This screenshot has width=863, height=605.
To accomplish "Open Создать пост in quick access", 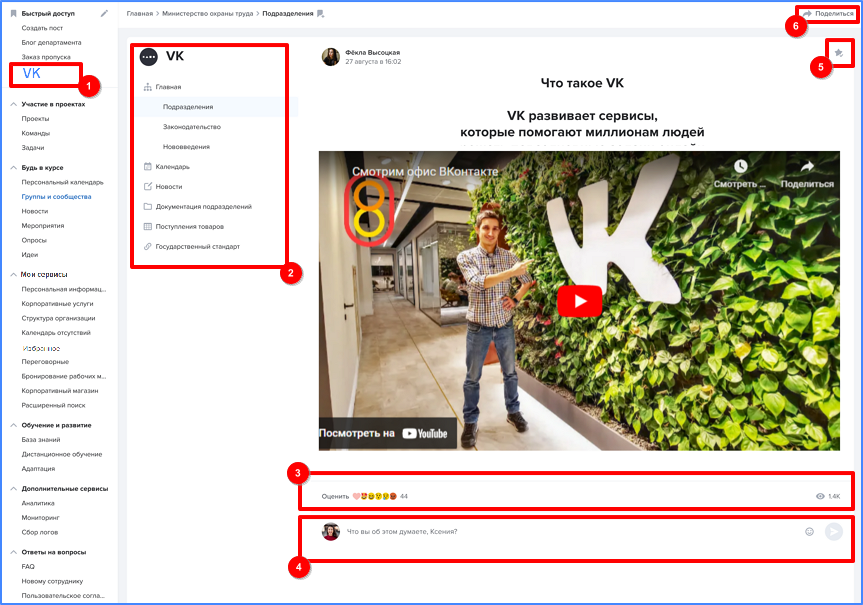I will tap(42, 28).
